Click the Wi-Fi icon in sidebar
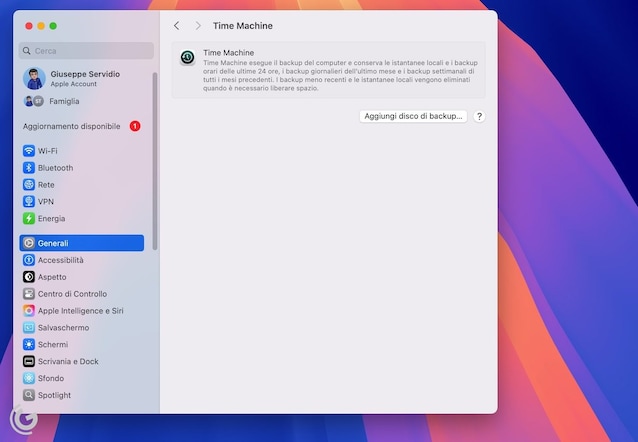The width and height of the screenshot is (638, 442). (x=29, y=151)
